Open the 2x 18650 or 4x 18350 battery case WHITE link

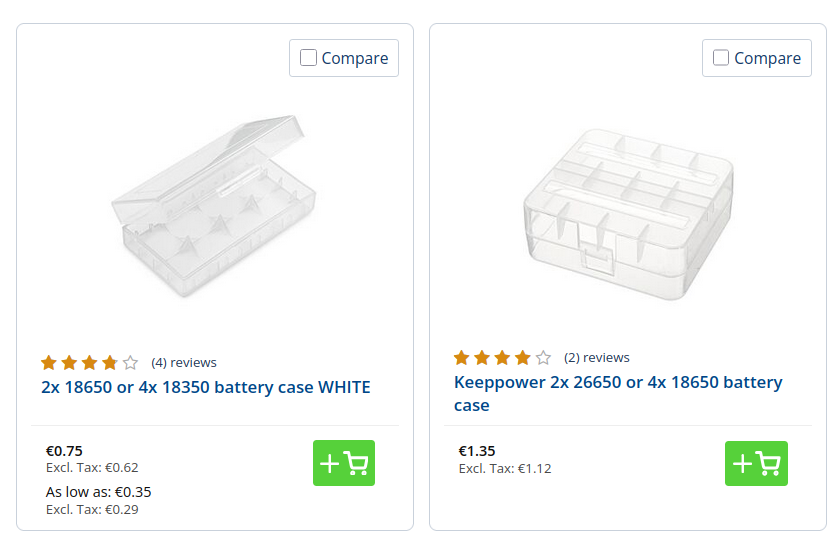pos(206,387)
